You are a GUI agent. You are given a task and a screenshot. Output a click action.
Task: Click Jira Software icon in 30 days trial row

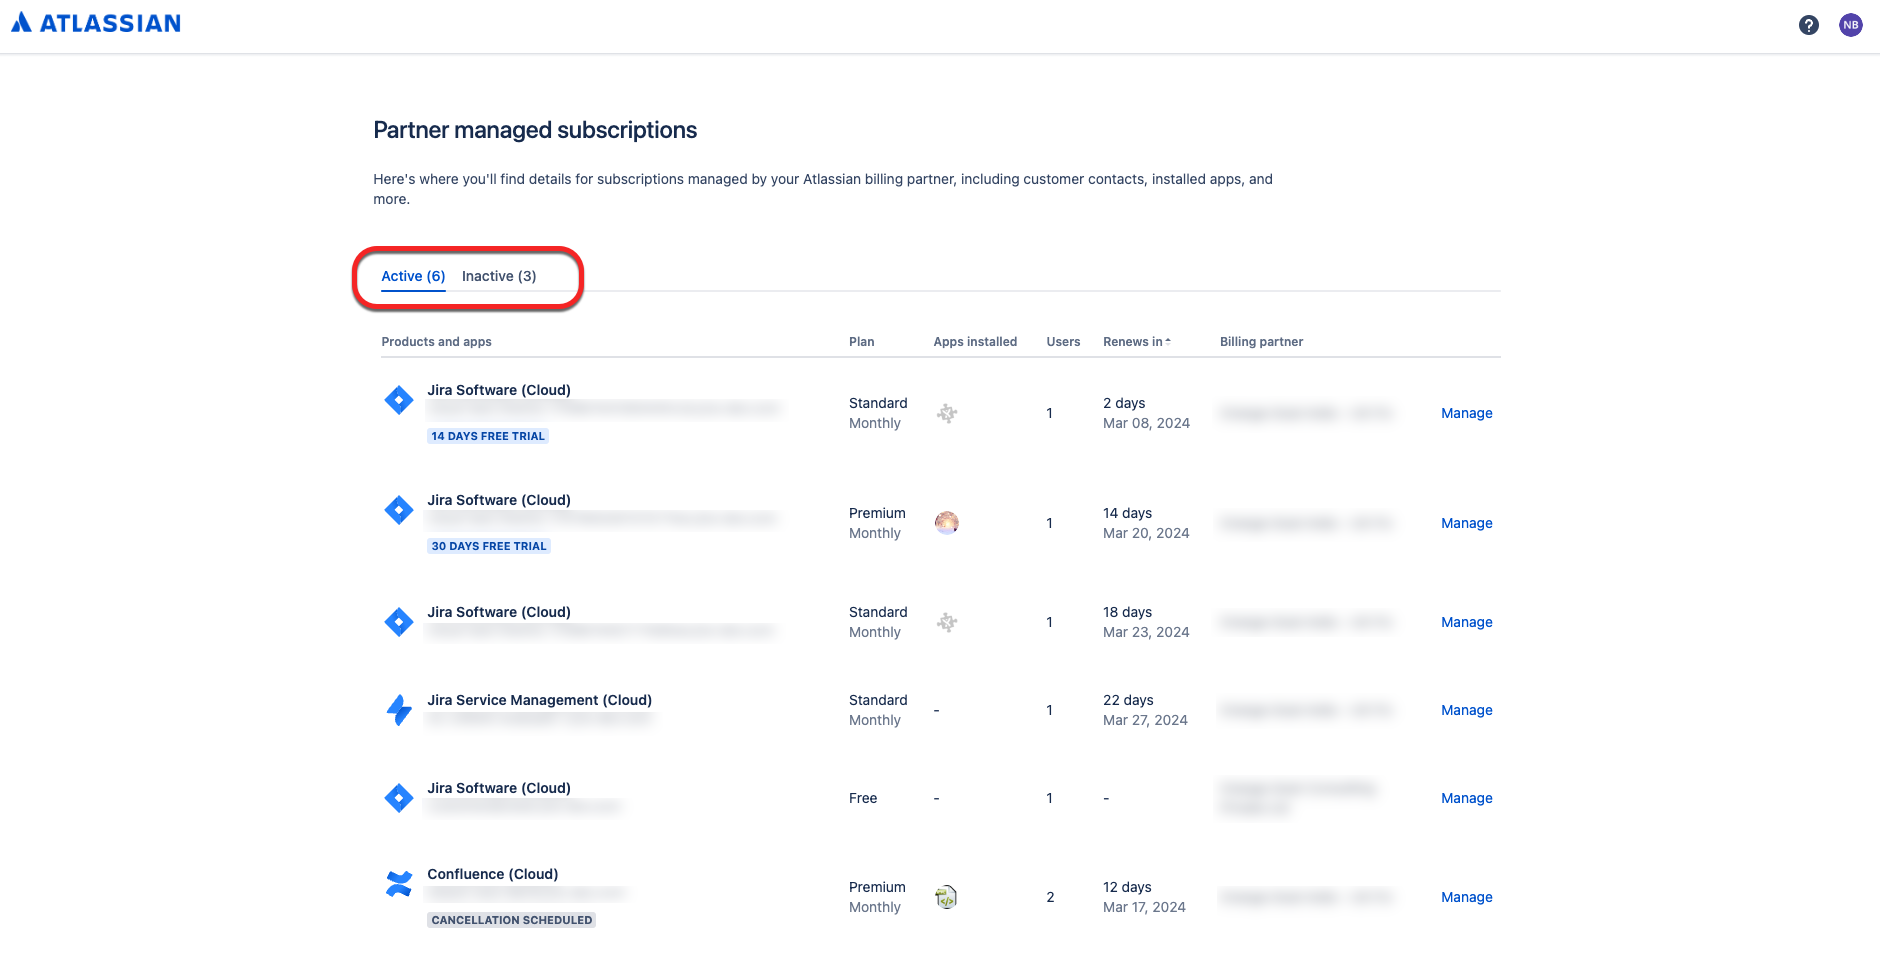click(x=399, y=510)
